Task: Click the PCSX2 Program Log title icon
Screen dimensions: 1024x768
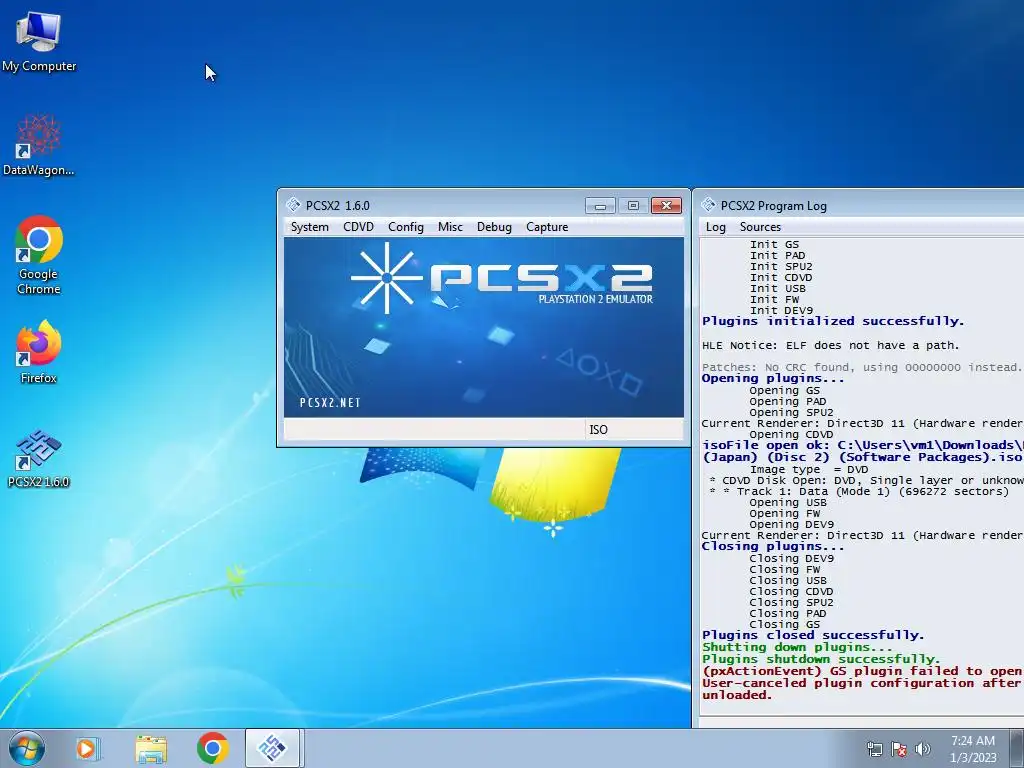Action: (709, 205)
